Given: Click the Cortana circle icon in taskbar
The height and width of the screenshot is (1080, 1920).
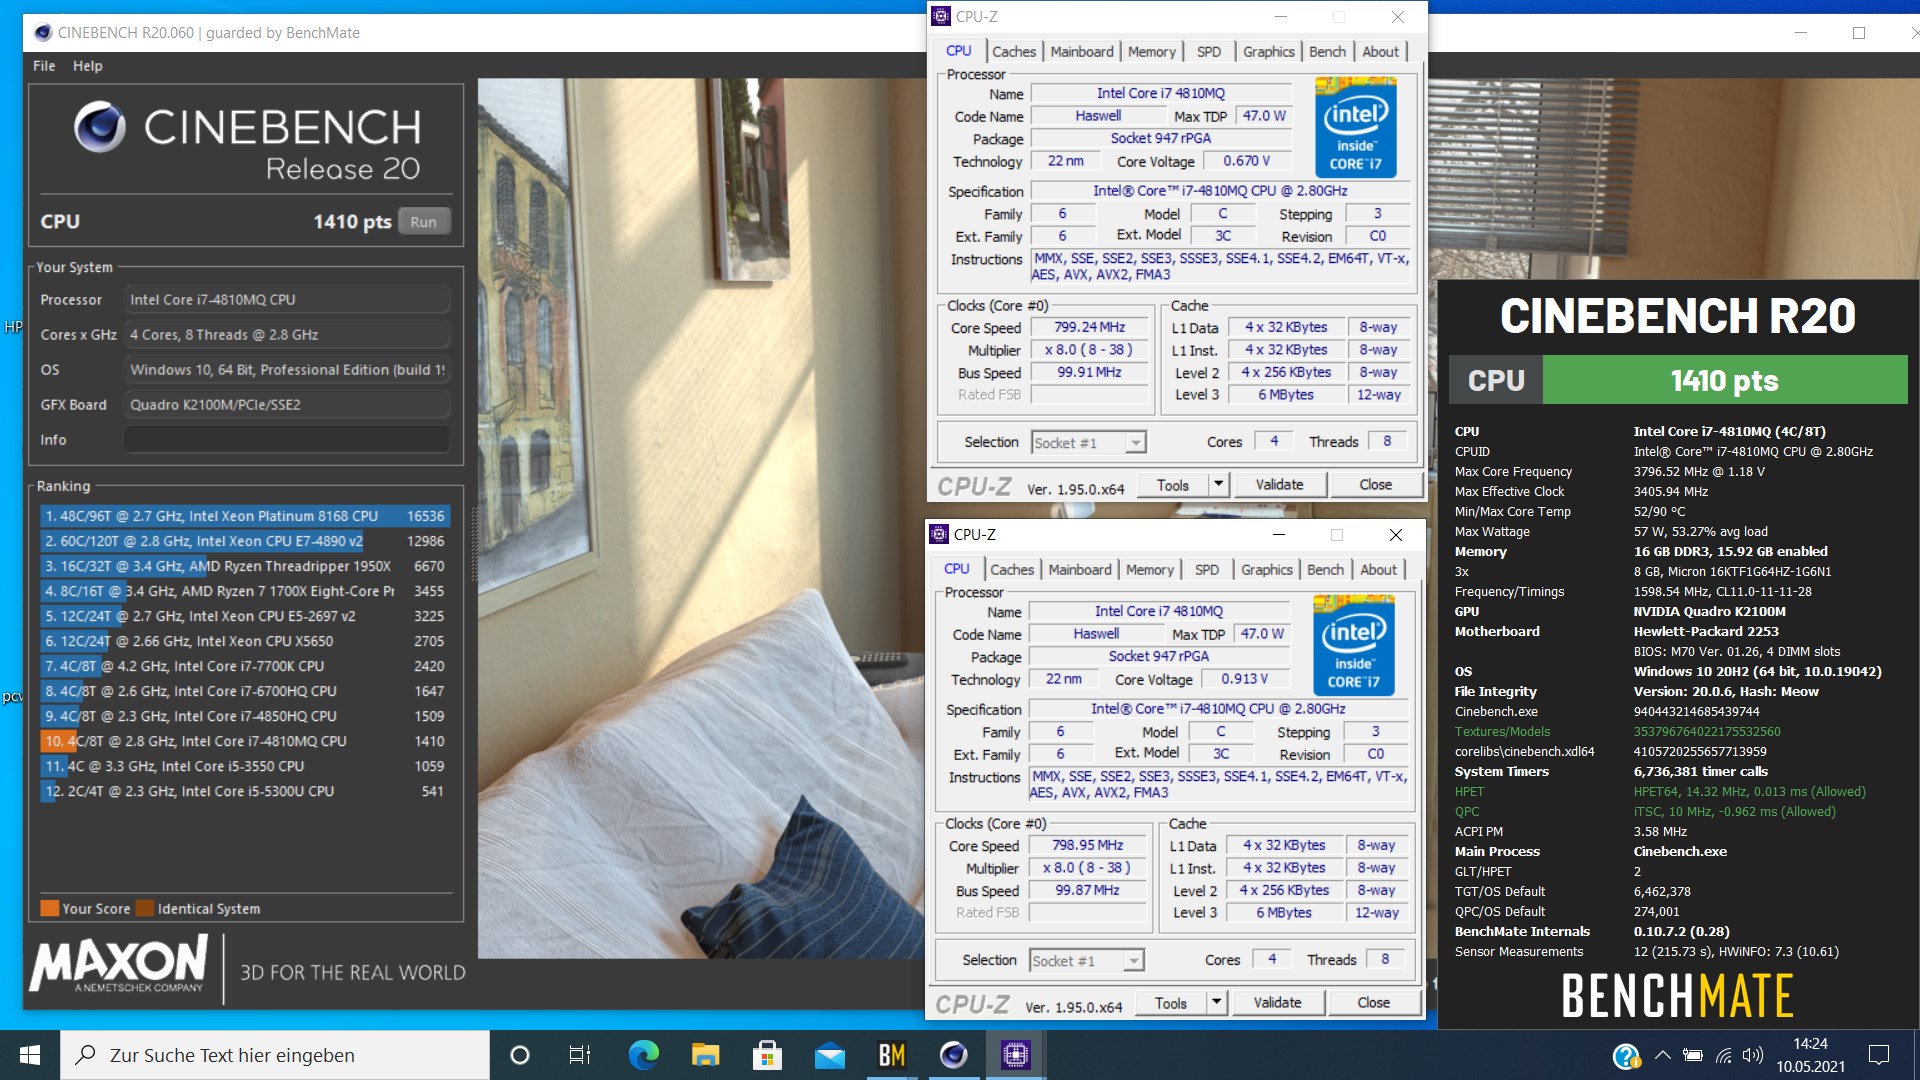Looking at the screenshot, I should coord(519,1055).
